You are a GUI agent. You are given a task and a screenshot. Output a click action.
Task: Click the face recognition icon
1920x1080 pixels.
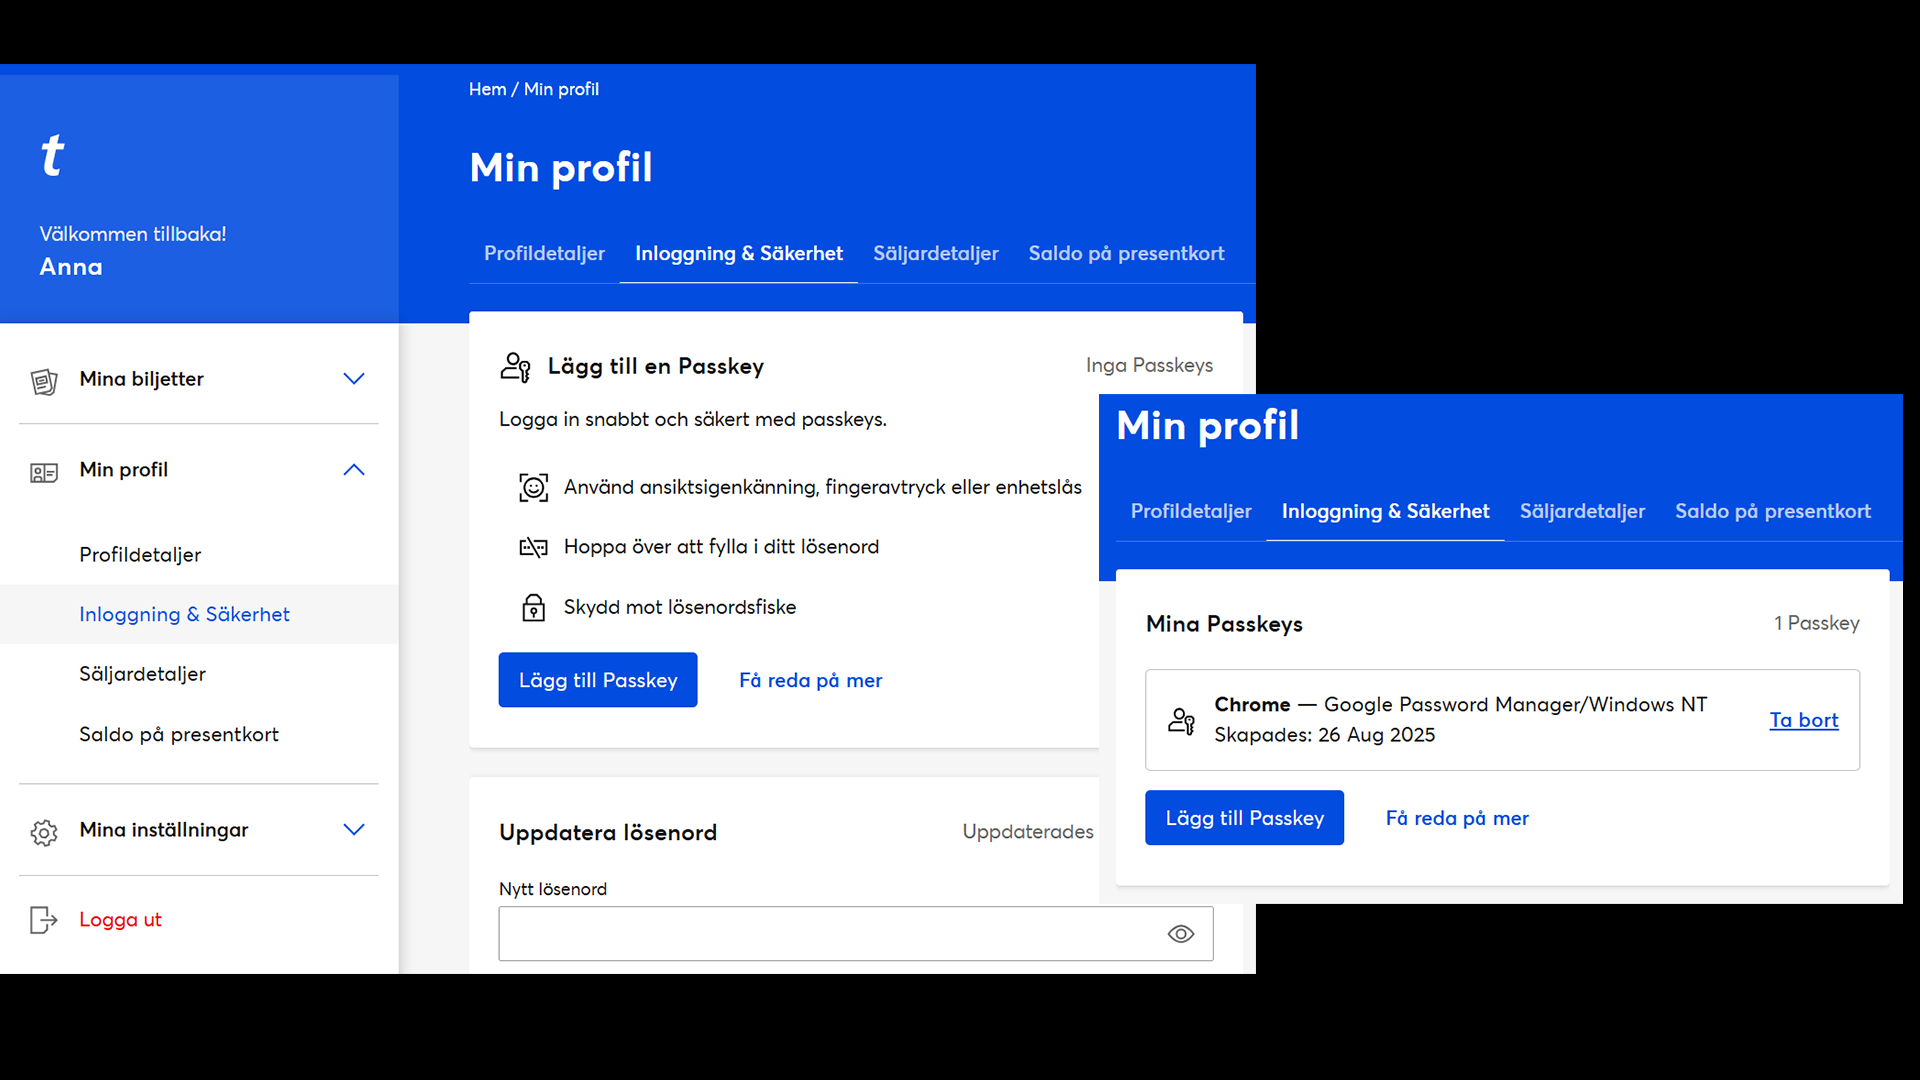click(x=533, y=488)
